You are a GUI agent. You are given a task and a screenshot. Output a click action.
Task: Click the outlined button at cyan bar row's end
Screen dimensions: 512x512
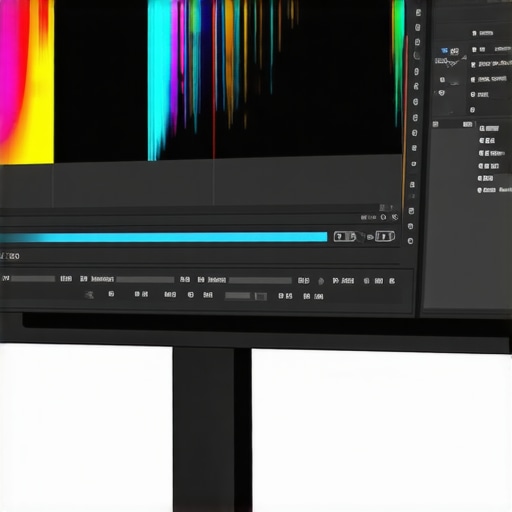pyautogui.click(x=385, y=236)
